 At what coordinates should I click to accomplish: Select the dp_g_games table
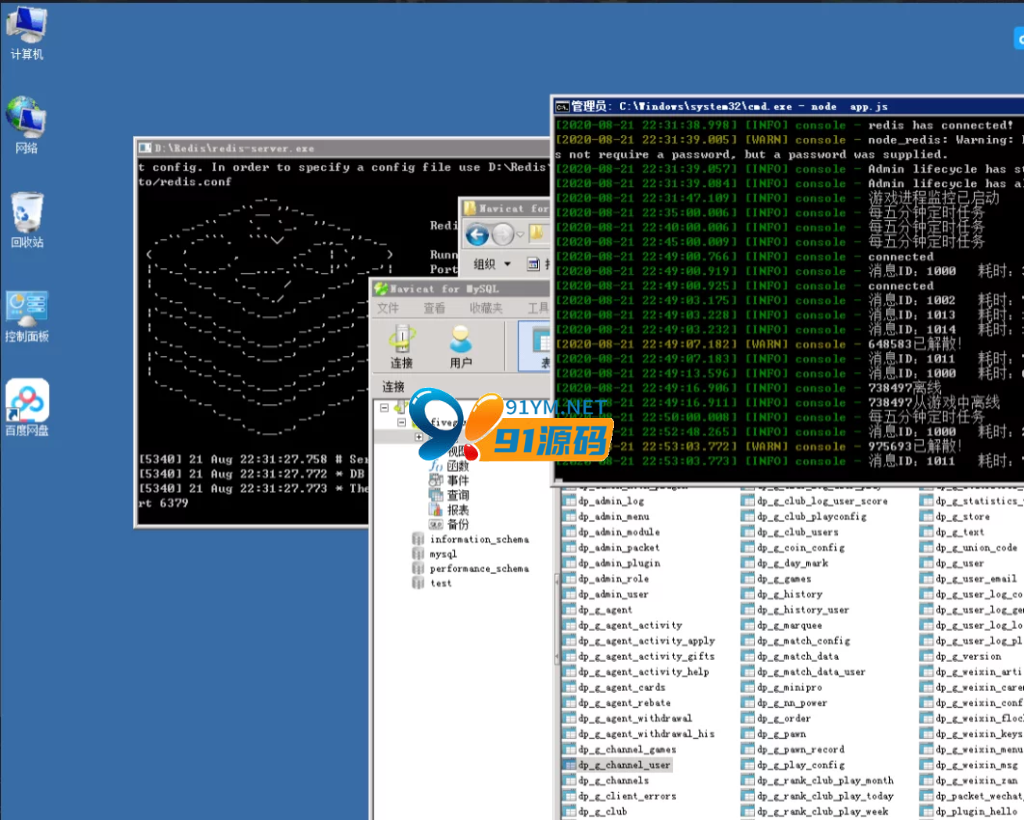pyautogui.click(x=784, y=578)
